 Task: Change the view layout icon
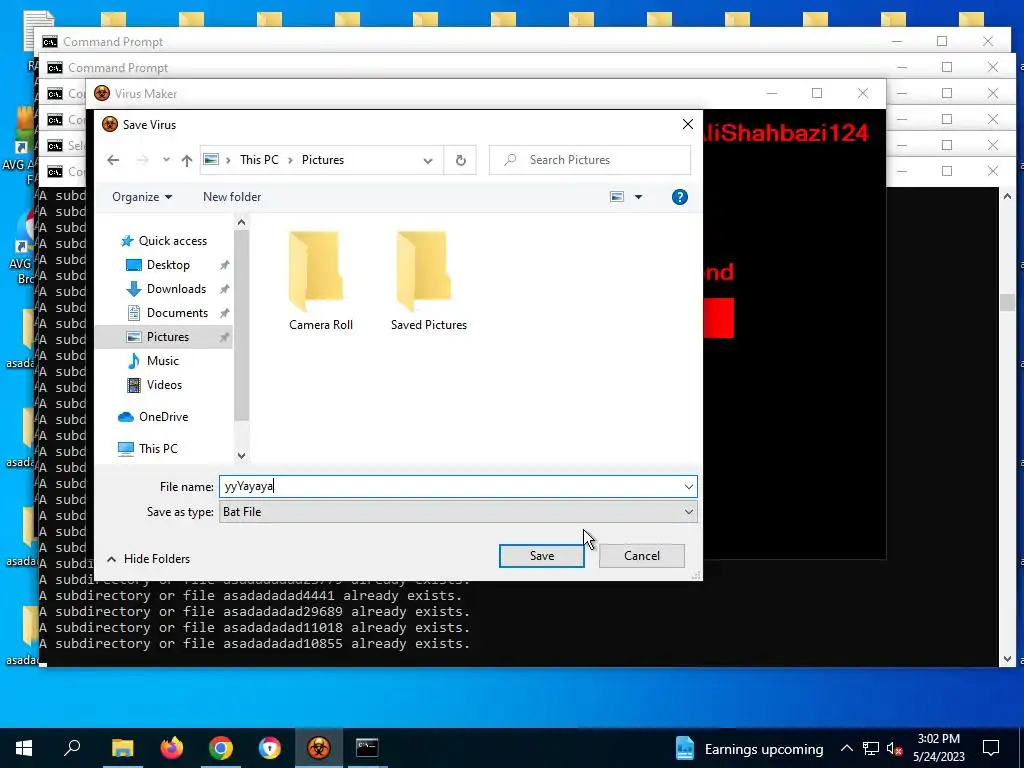tap(616, 197)
